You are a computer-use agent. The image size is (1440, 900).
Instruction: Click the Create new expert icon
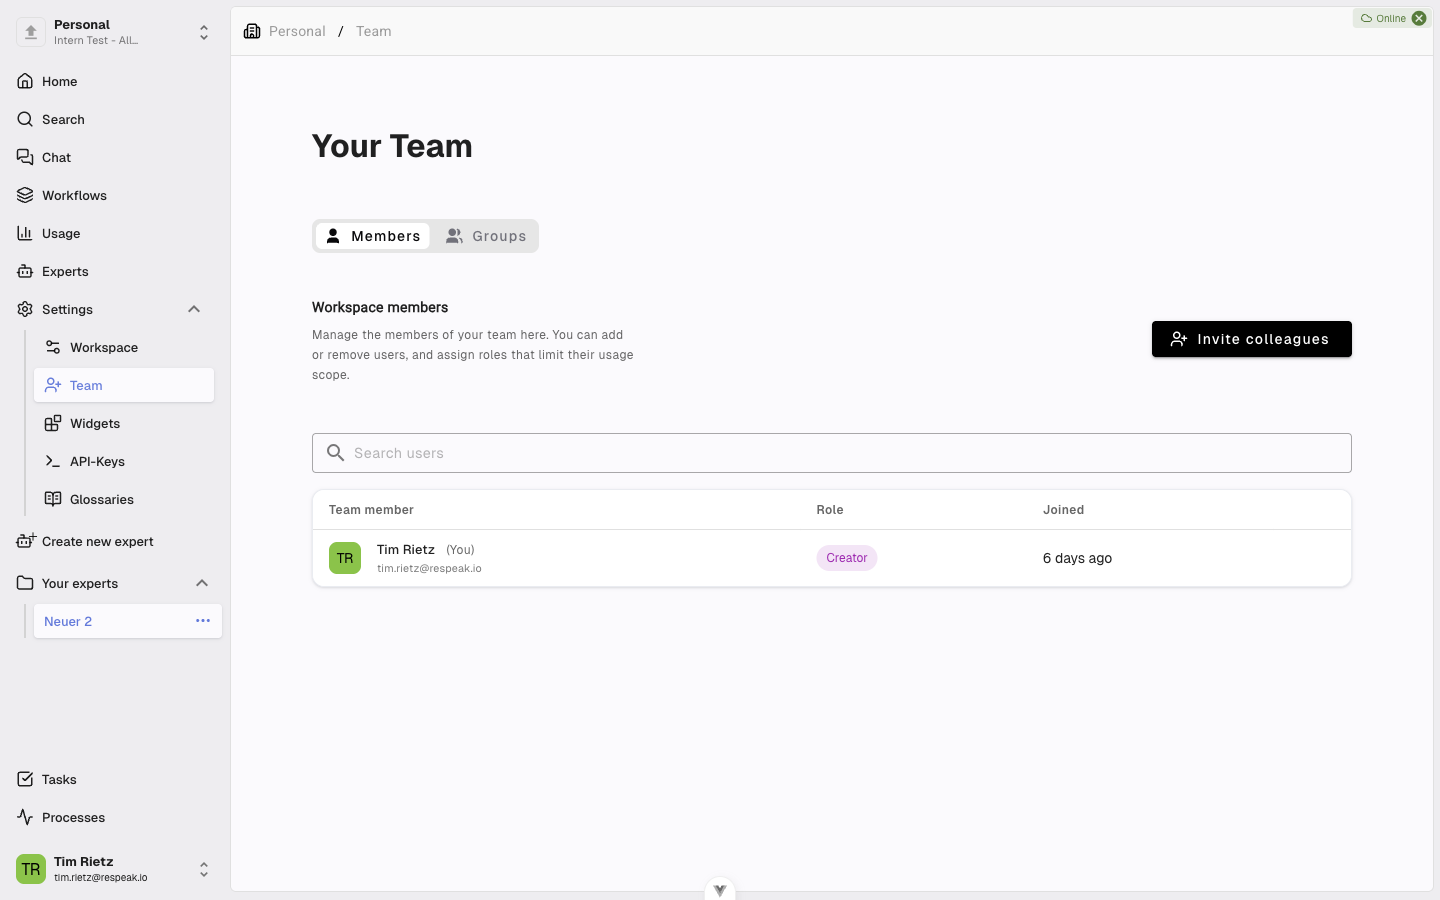point(26,540)
